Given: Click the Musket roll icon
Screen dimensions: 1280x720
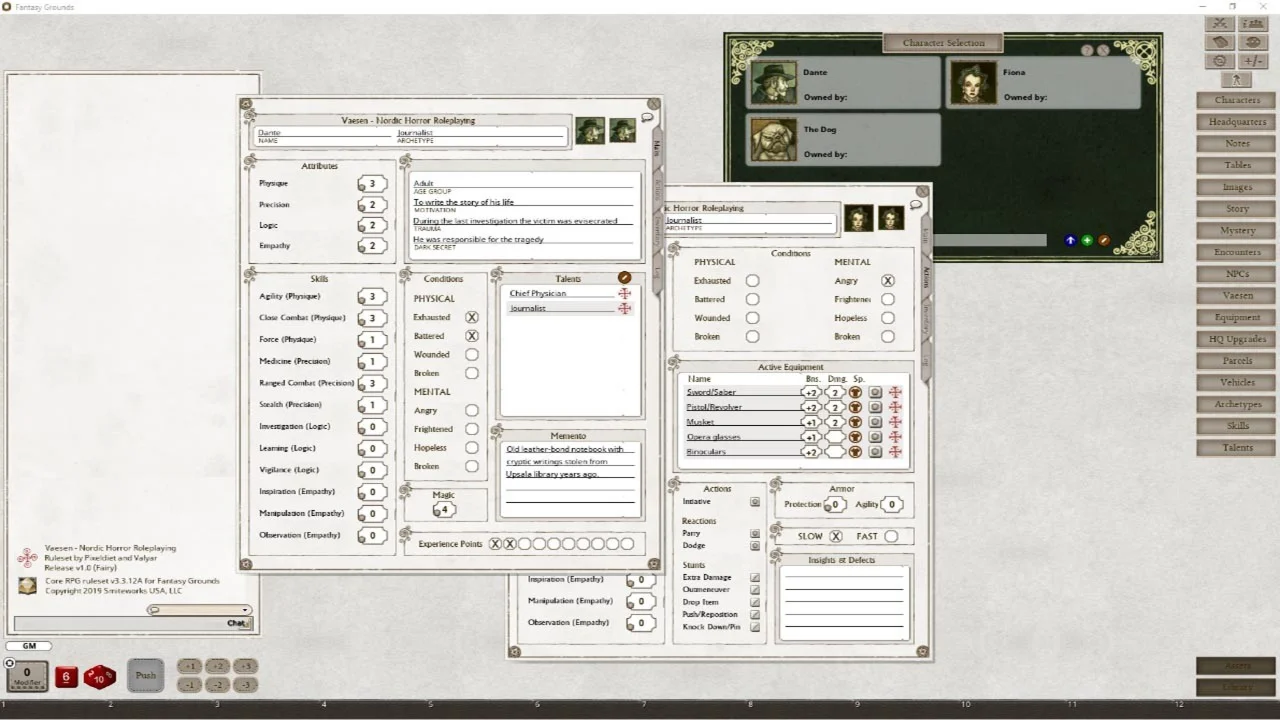Looking at the screenshot, I should (x=875, y=422).
